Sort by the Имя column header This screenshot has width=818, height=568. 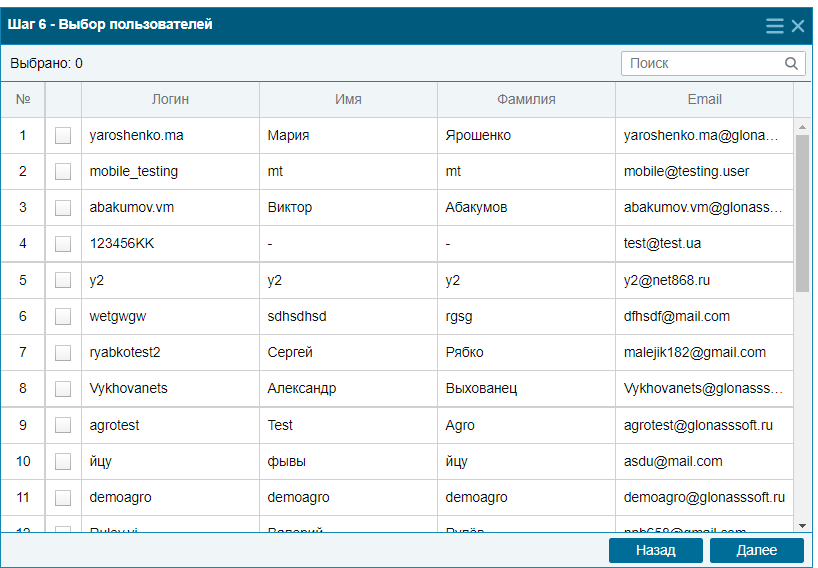click(348, 100)
